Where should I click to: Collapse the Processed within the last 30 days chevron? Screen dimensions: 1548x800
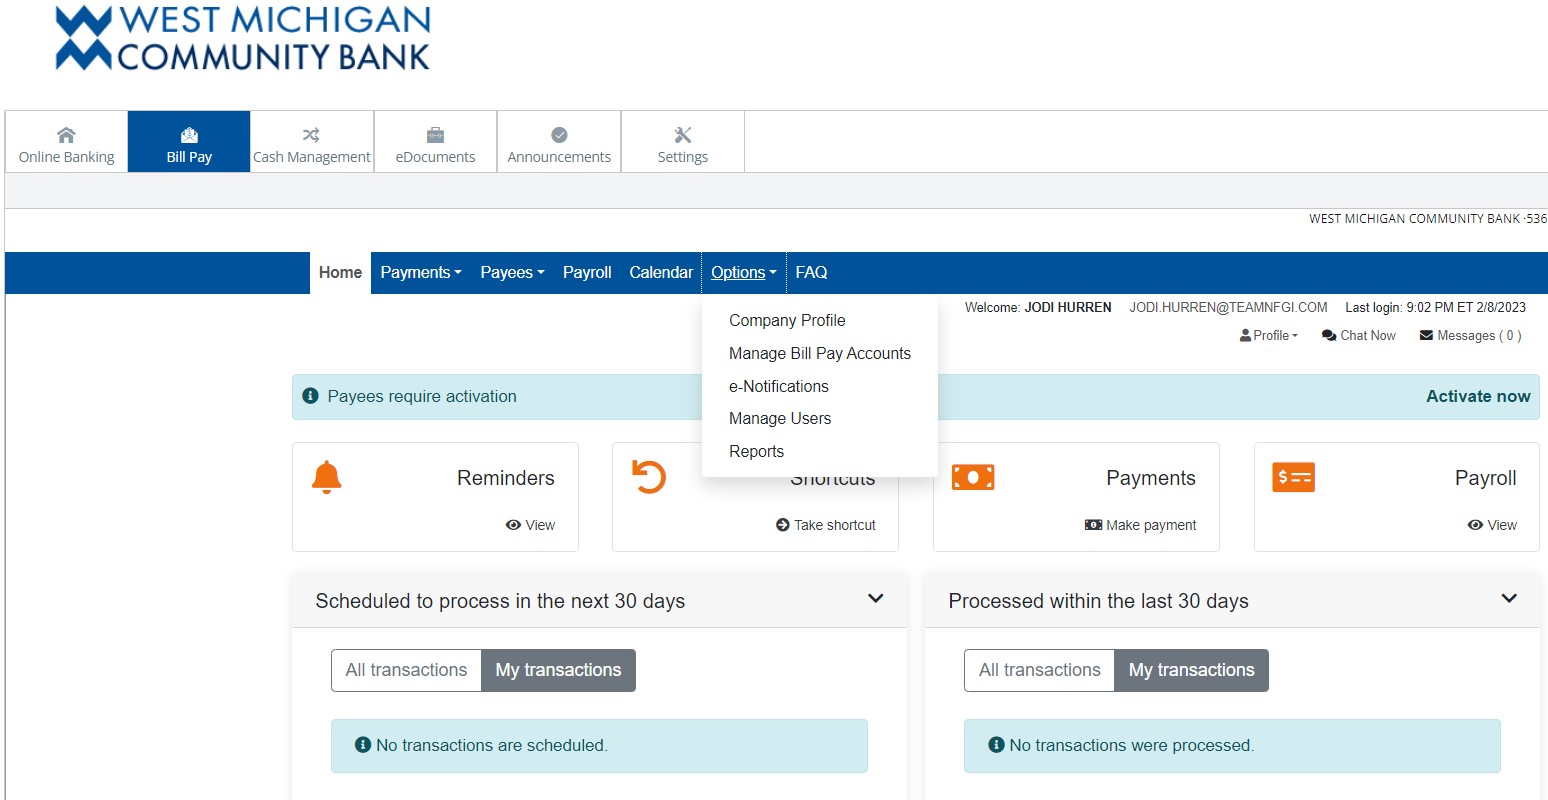pos(1509,599)
